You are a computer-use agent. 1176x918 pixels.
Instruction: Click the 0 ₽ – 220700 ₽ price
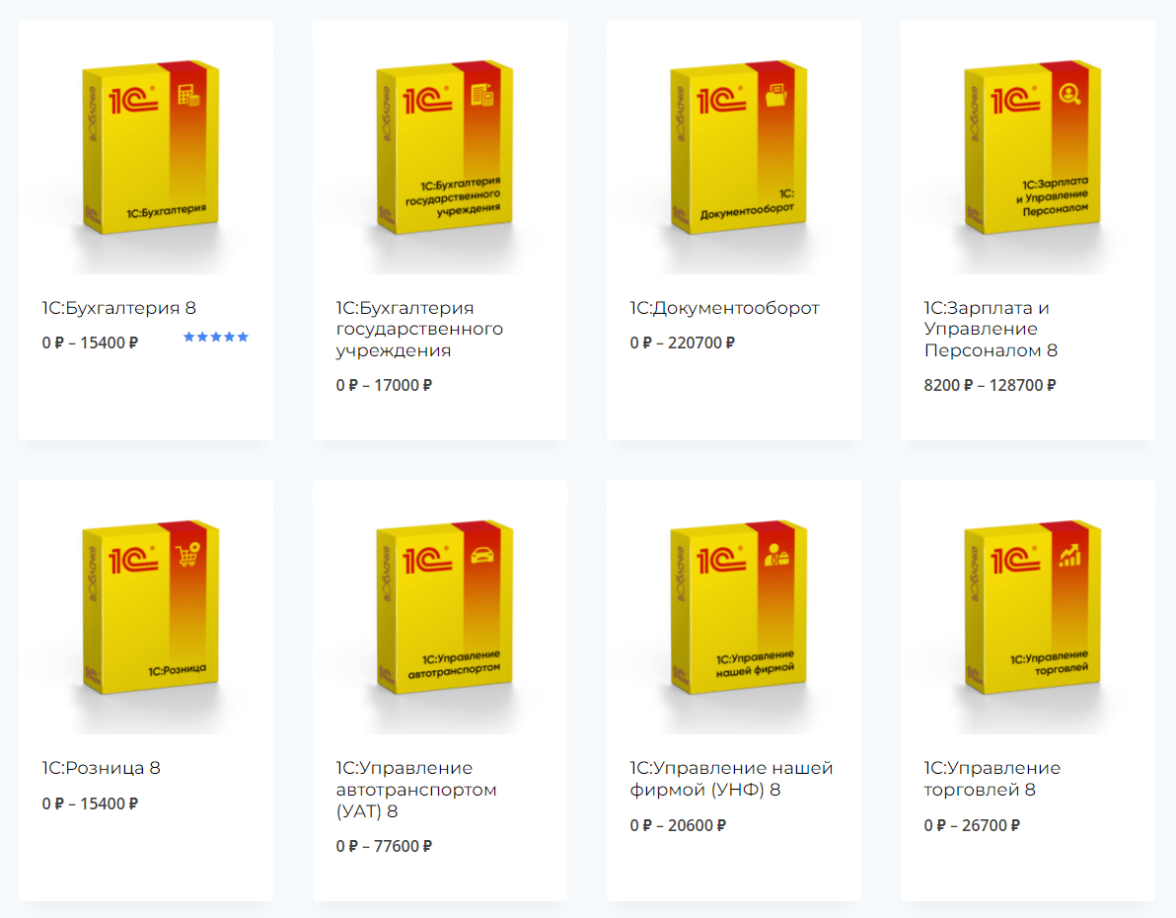point(682,343)
